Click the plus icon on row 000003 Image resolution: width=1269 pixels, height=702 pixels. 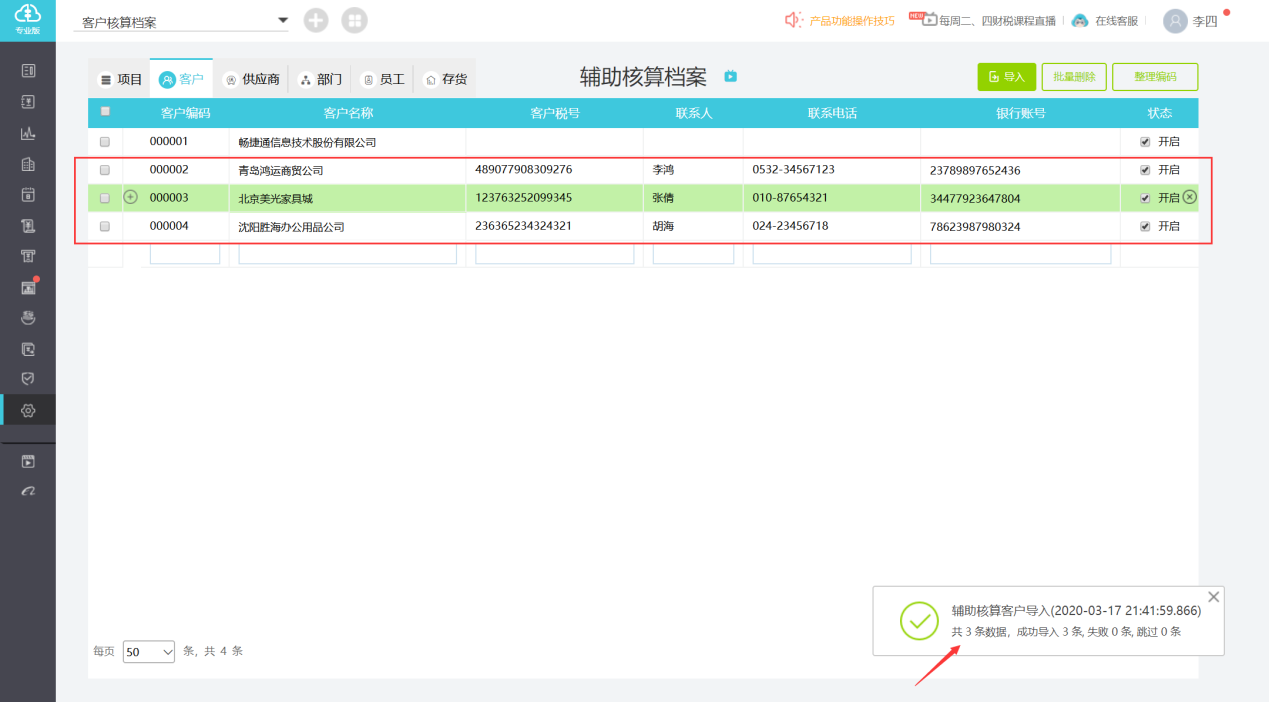click(x=130, y=198)
